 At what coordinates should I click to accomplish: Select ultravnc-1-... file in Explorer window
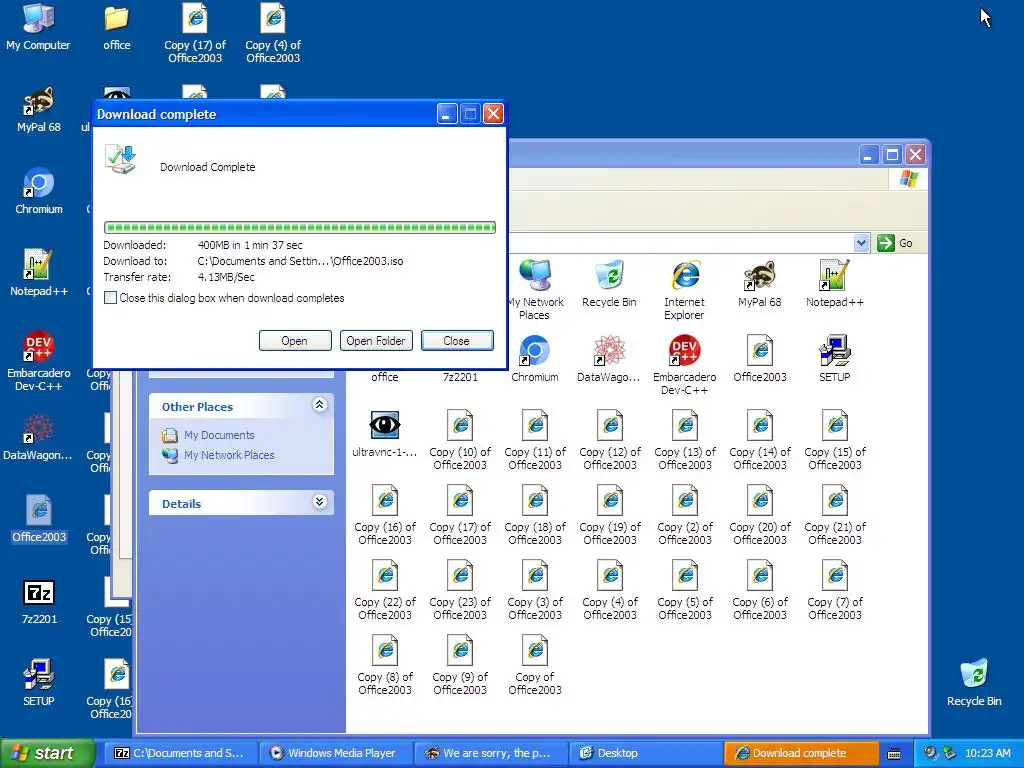click(385, 434)
